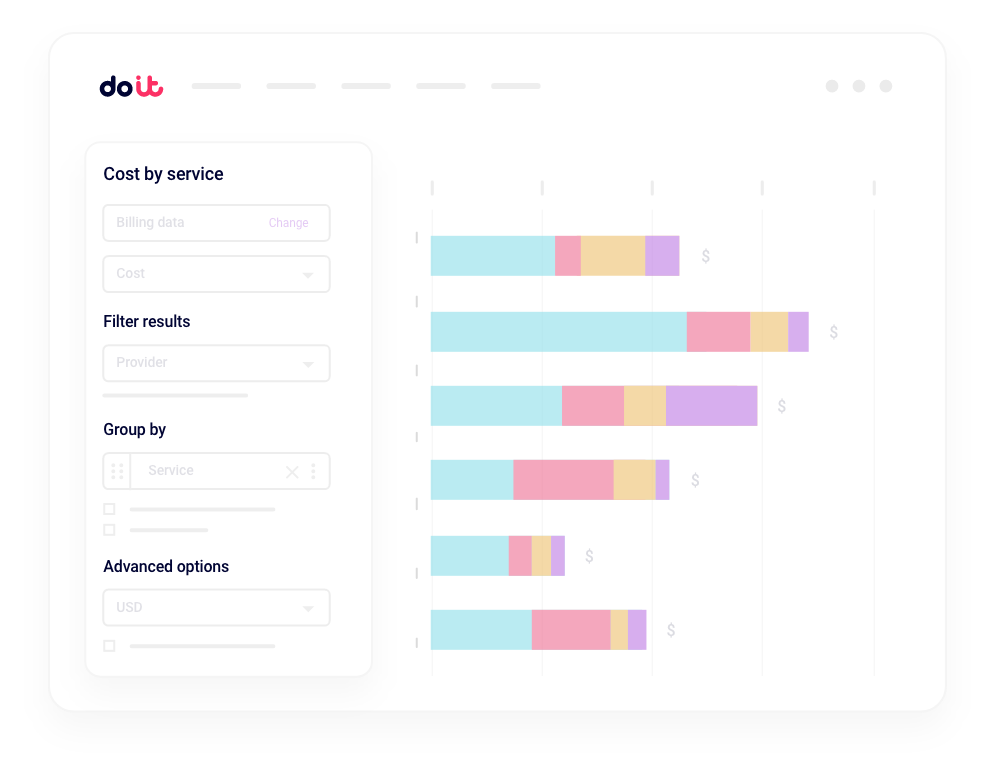Click the dollar sign beside the shortest bar
The image size is (995, 777).
pos(589,556)
